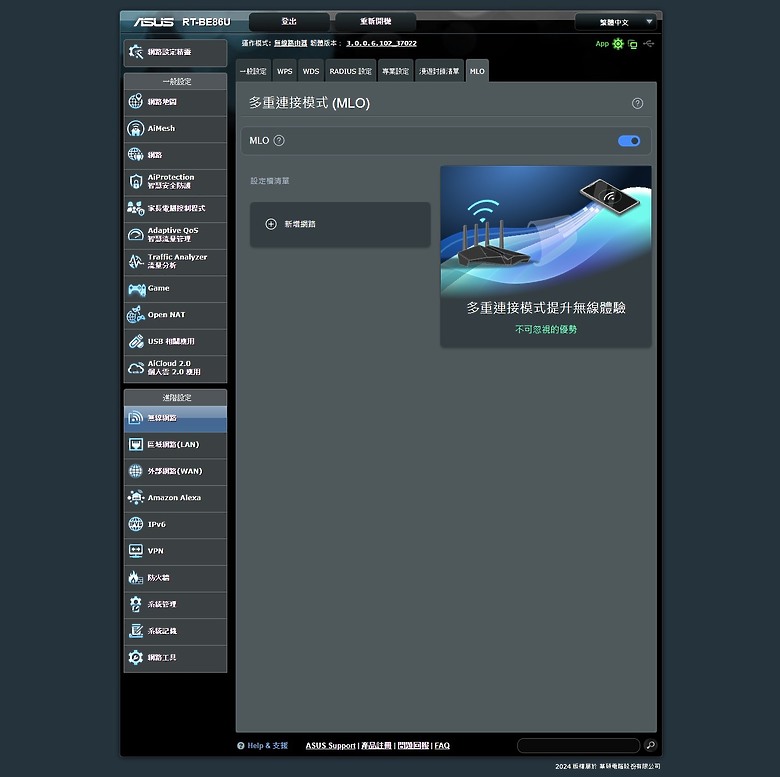Click the 多重連接模式 (MLO) heading
The image size is (780, 777).
coord(309,103)
